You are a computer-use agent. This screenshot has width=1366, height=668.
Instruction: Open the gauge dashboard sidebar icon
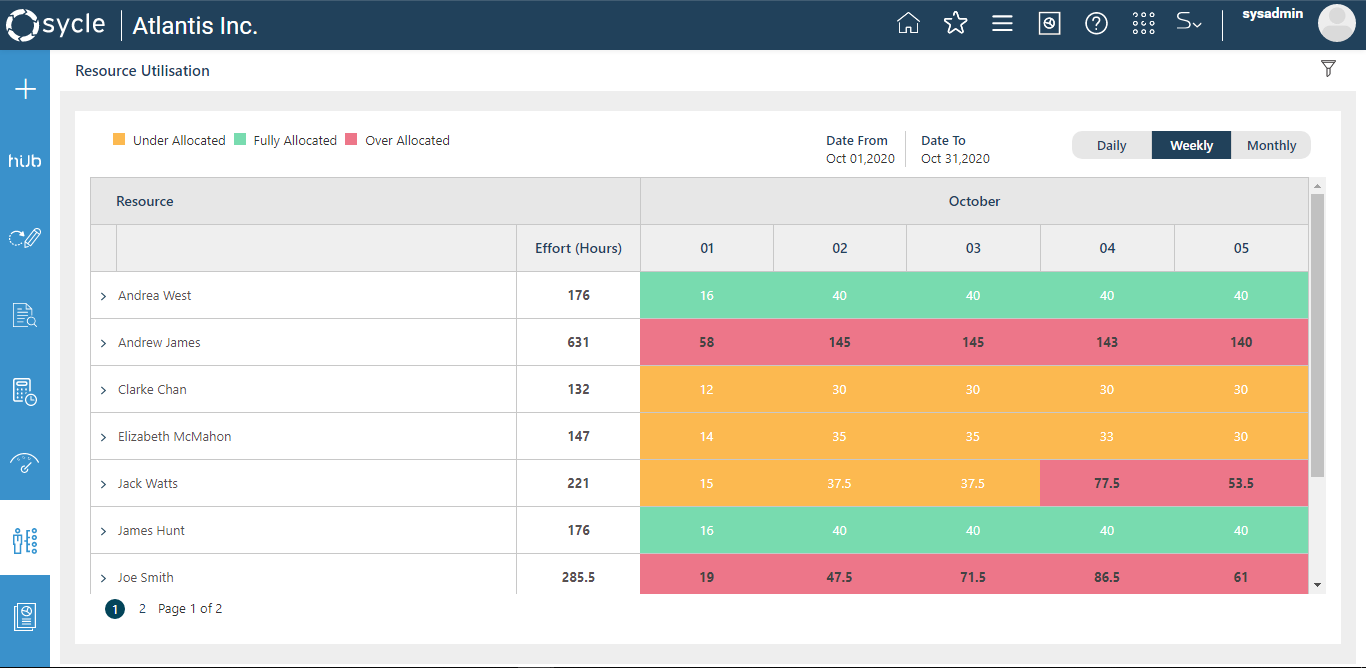[x=25, y=463]
